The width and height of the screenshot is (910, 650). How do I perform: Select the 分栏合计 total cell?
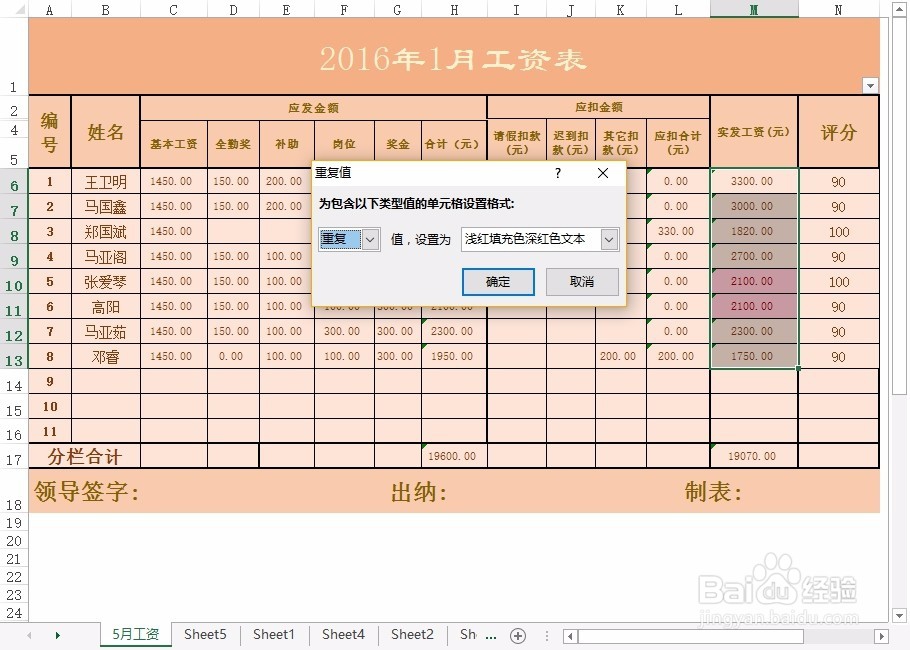tap(87, 455)
